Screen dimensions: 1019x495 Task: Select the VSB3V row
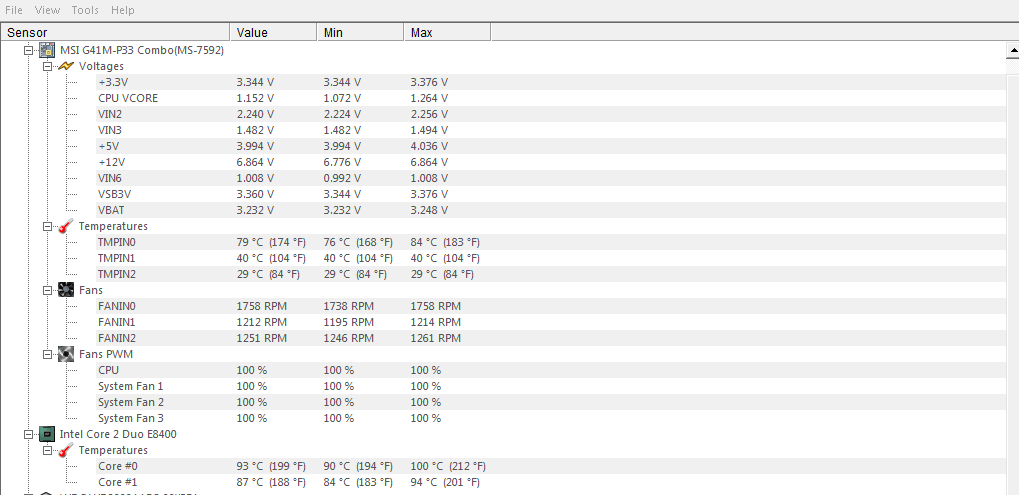(549, 194)
